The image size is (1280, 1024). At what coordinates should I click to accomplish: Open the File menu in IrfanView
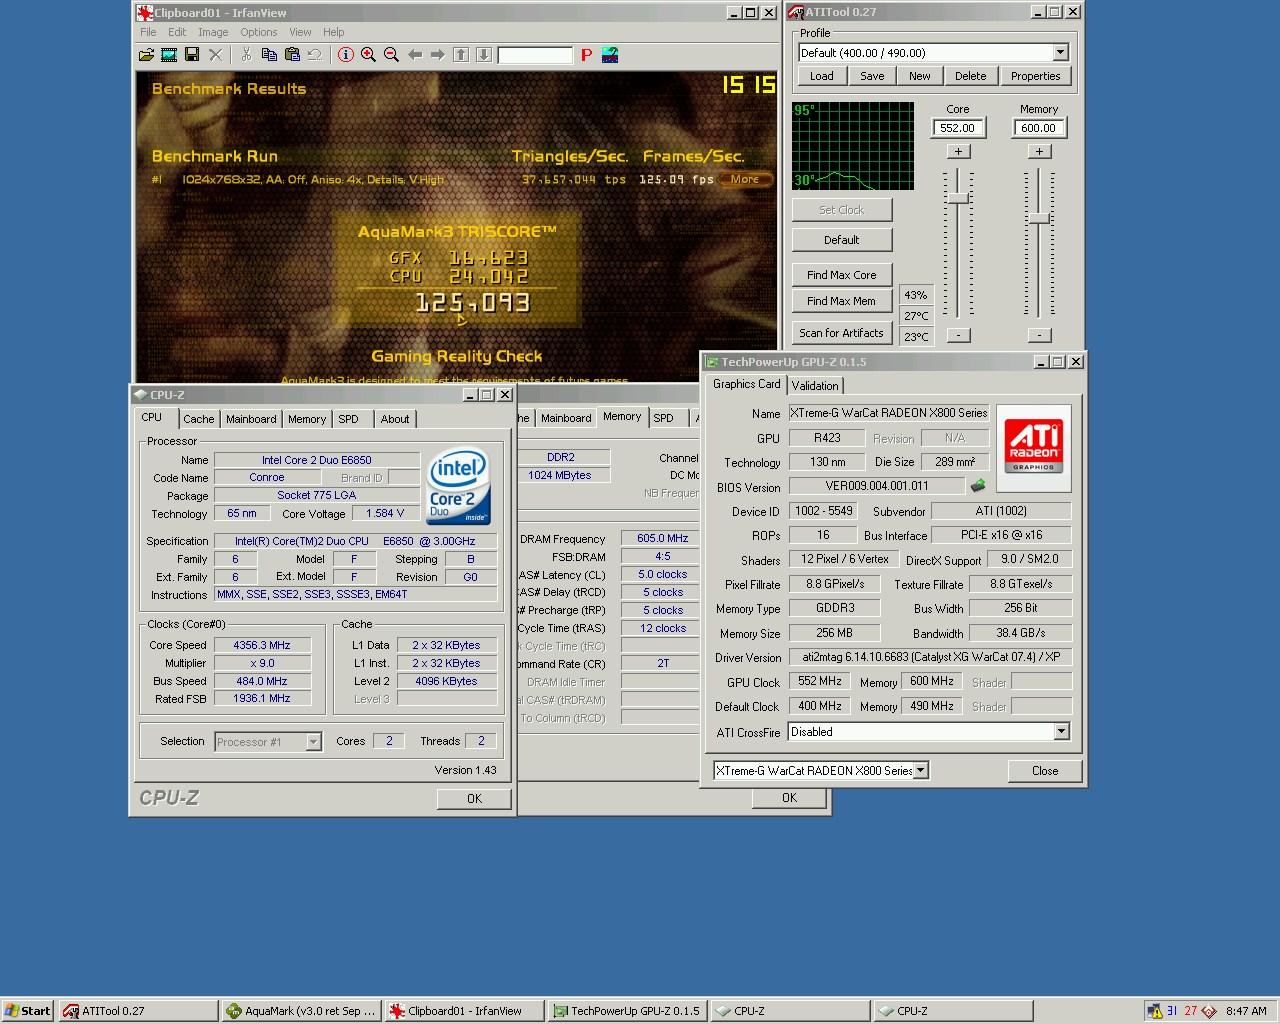tap(148, 32)
